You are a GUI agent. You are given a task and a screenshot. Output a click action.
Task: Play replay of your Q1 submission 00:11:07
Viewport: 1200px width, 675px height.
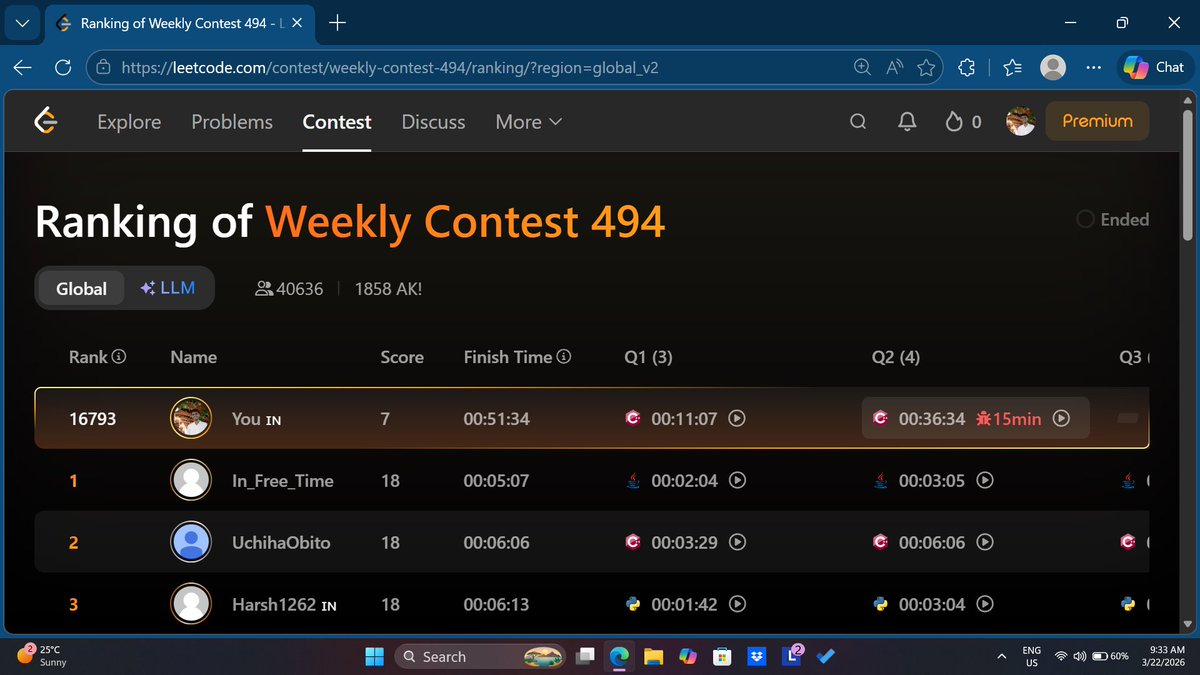pos(737,419)
